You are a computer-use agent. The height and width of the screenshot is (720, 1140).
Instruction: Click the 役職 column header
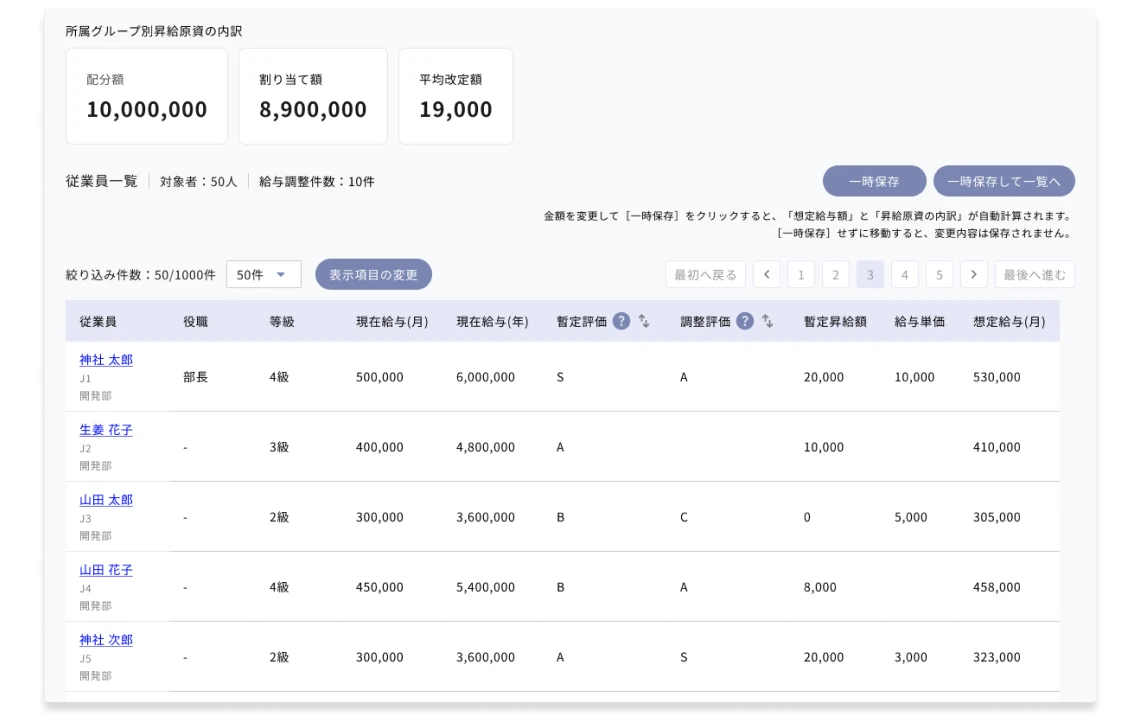click(195, 321)
